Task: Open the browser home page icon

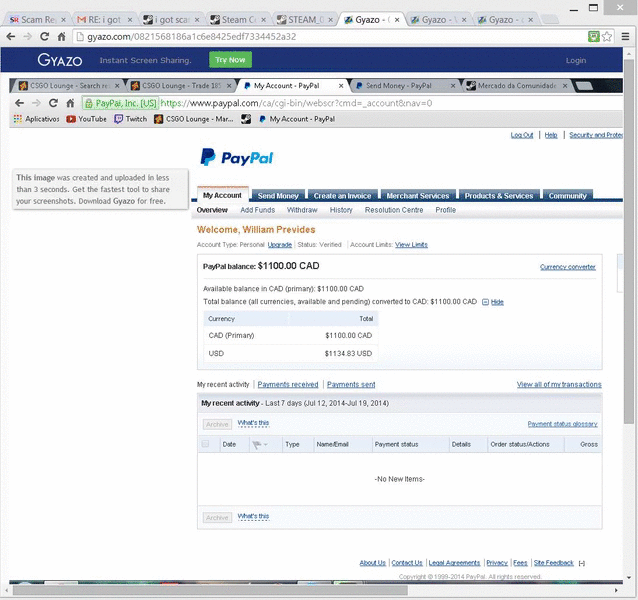Action: tap(61, 37)
